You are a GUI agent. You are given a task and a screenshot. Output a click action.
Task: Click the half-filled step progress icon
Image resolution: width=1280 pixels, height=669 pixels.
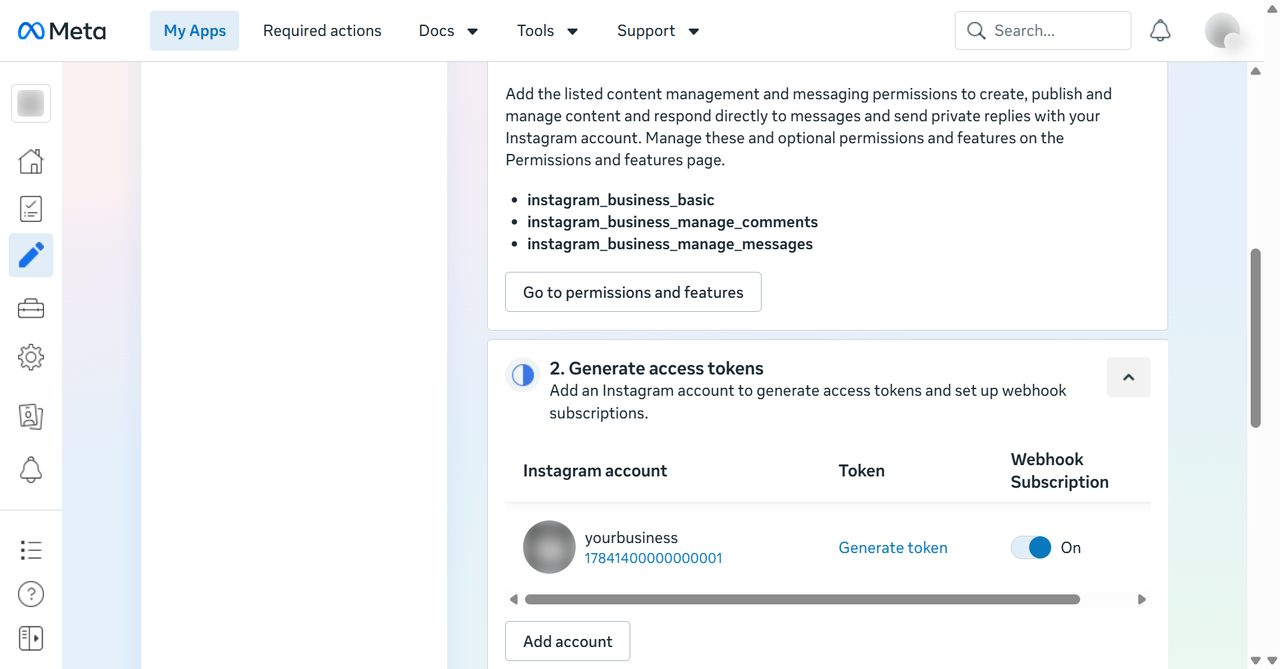[523, 375]
